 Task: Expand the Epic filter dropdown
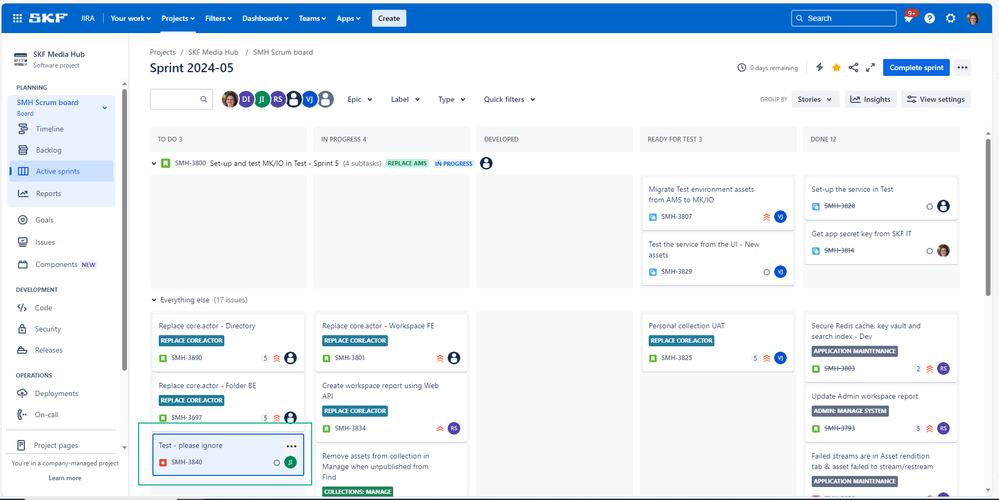[x=360, y=99]
